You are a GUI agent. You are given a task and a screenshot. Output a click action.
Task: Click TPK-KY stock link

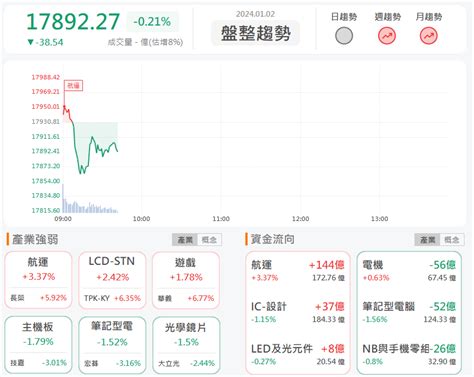tap(97, 298)
